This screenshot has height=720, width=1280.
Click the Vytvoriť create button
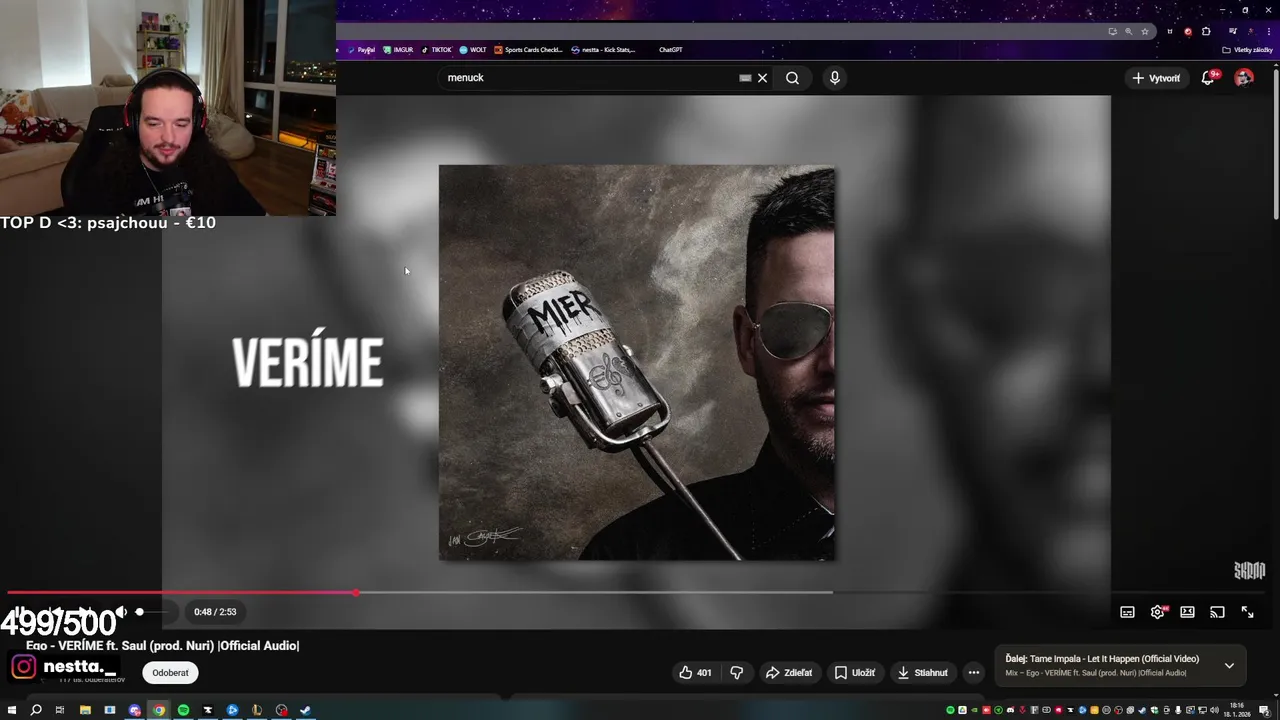[1156, 78]
